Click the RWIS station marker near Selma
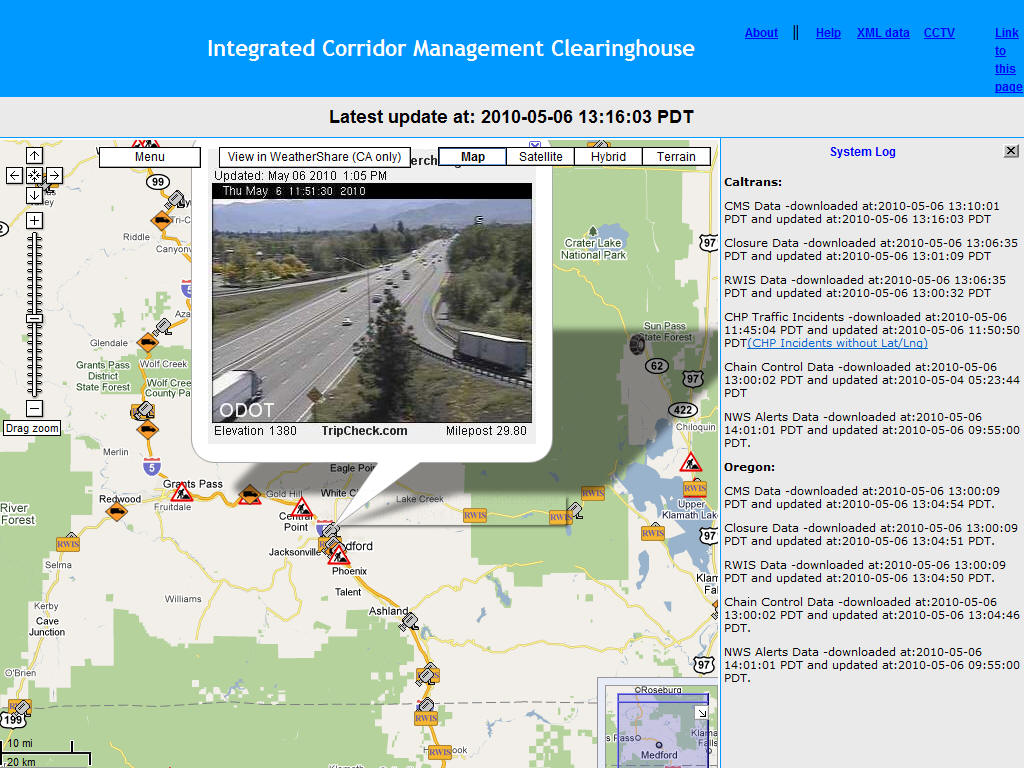Image resolution: width=1024 pixels, height=768 pixels. click(x=68, y=543)
